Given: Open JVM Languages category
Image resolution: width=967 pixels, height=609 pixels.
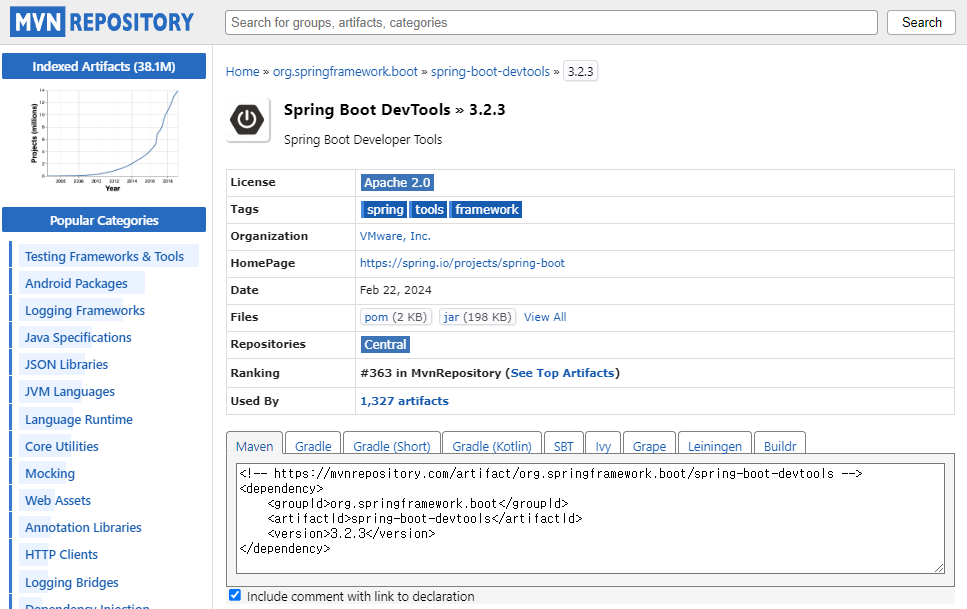Looking at the screenshot, I should pyautogui.click(x=70, y=392).
